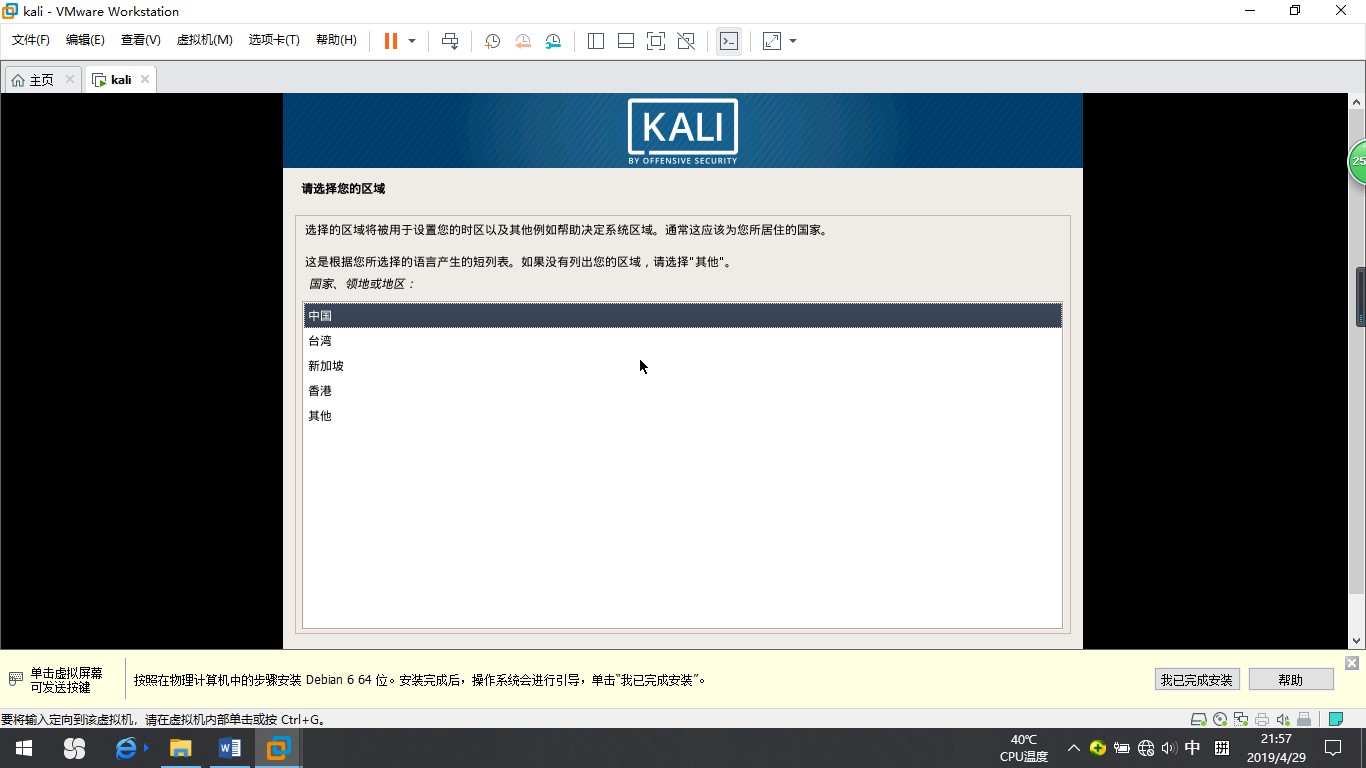This screenshot has height=768, width=1366.
Task: Click the battery power tray icon
Action: [x=1122, y=748]
